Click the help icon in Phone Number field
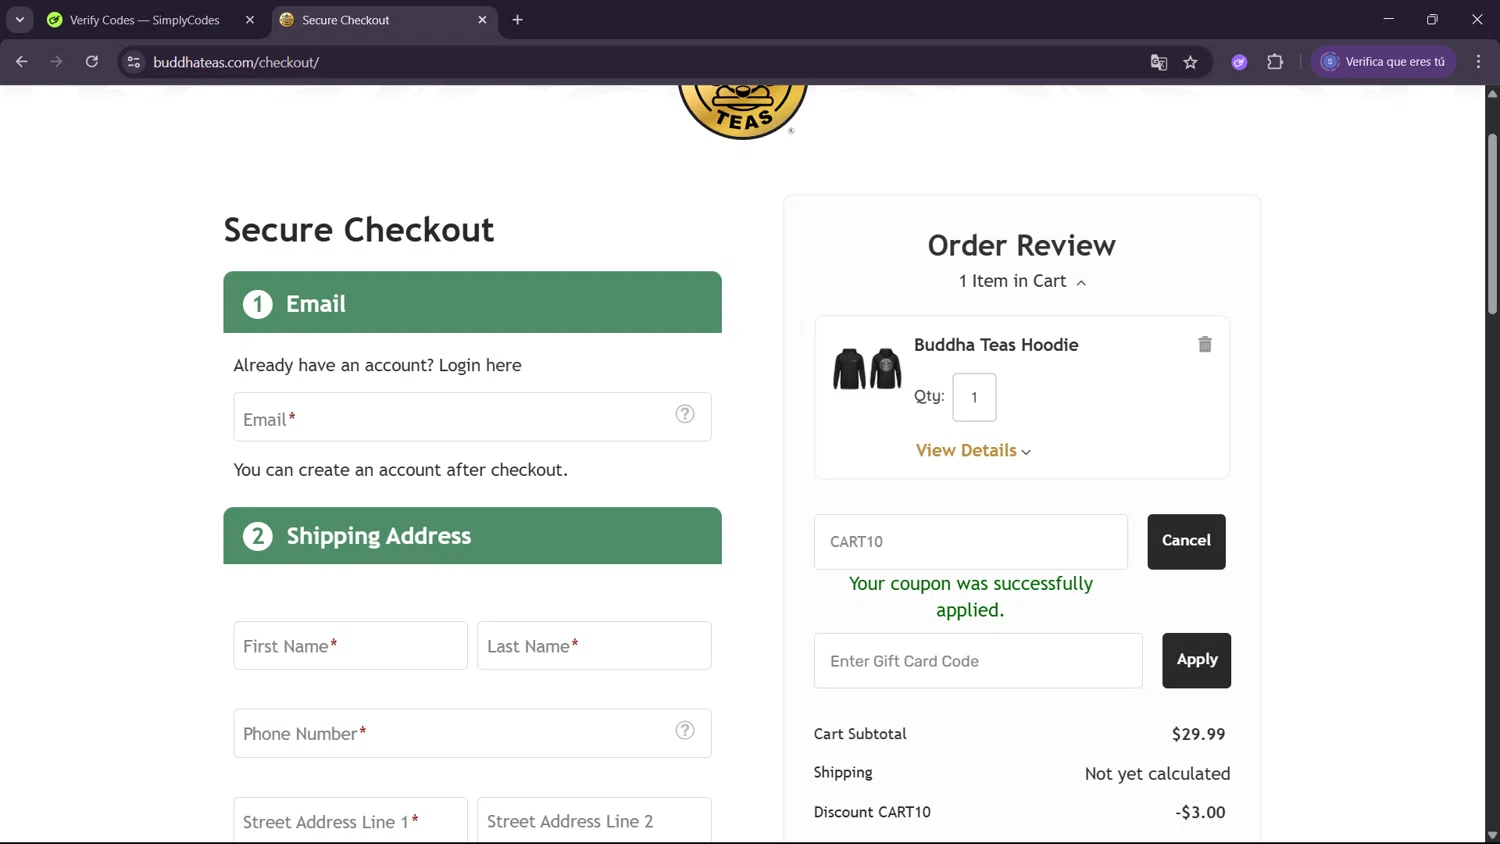Screen dimensions: 1500x844 pos(685,730)
